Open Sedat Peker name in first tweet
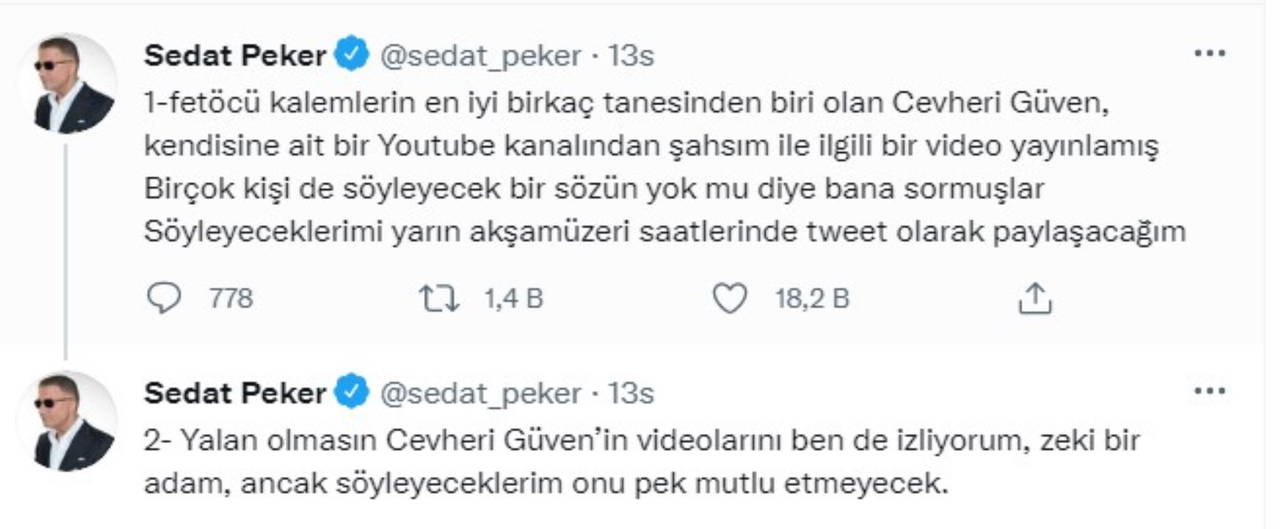Screen dimensions: 1280x529 235,56
